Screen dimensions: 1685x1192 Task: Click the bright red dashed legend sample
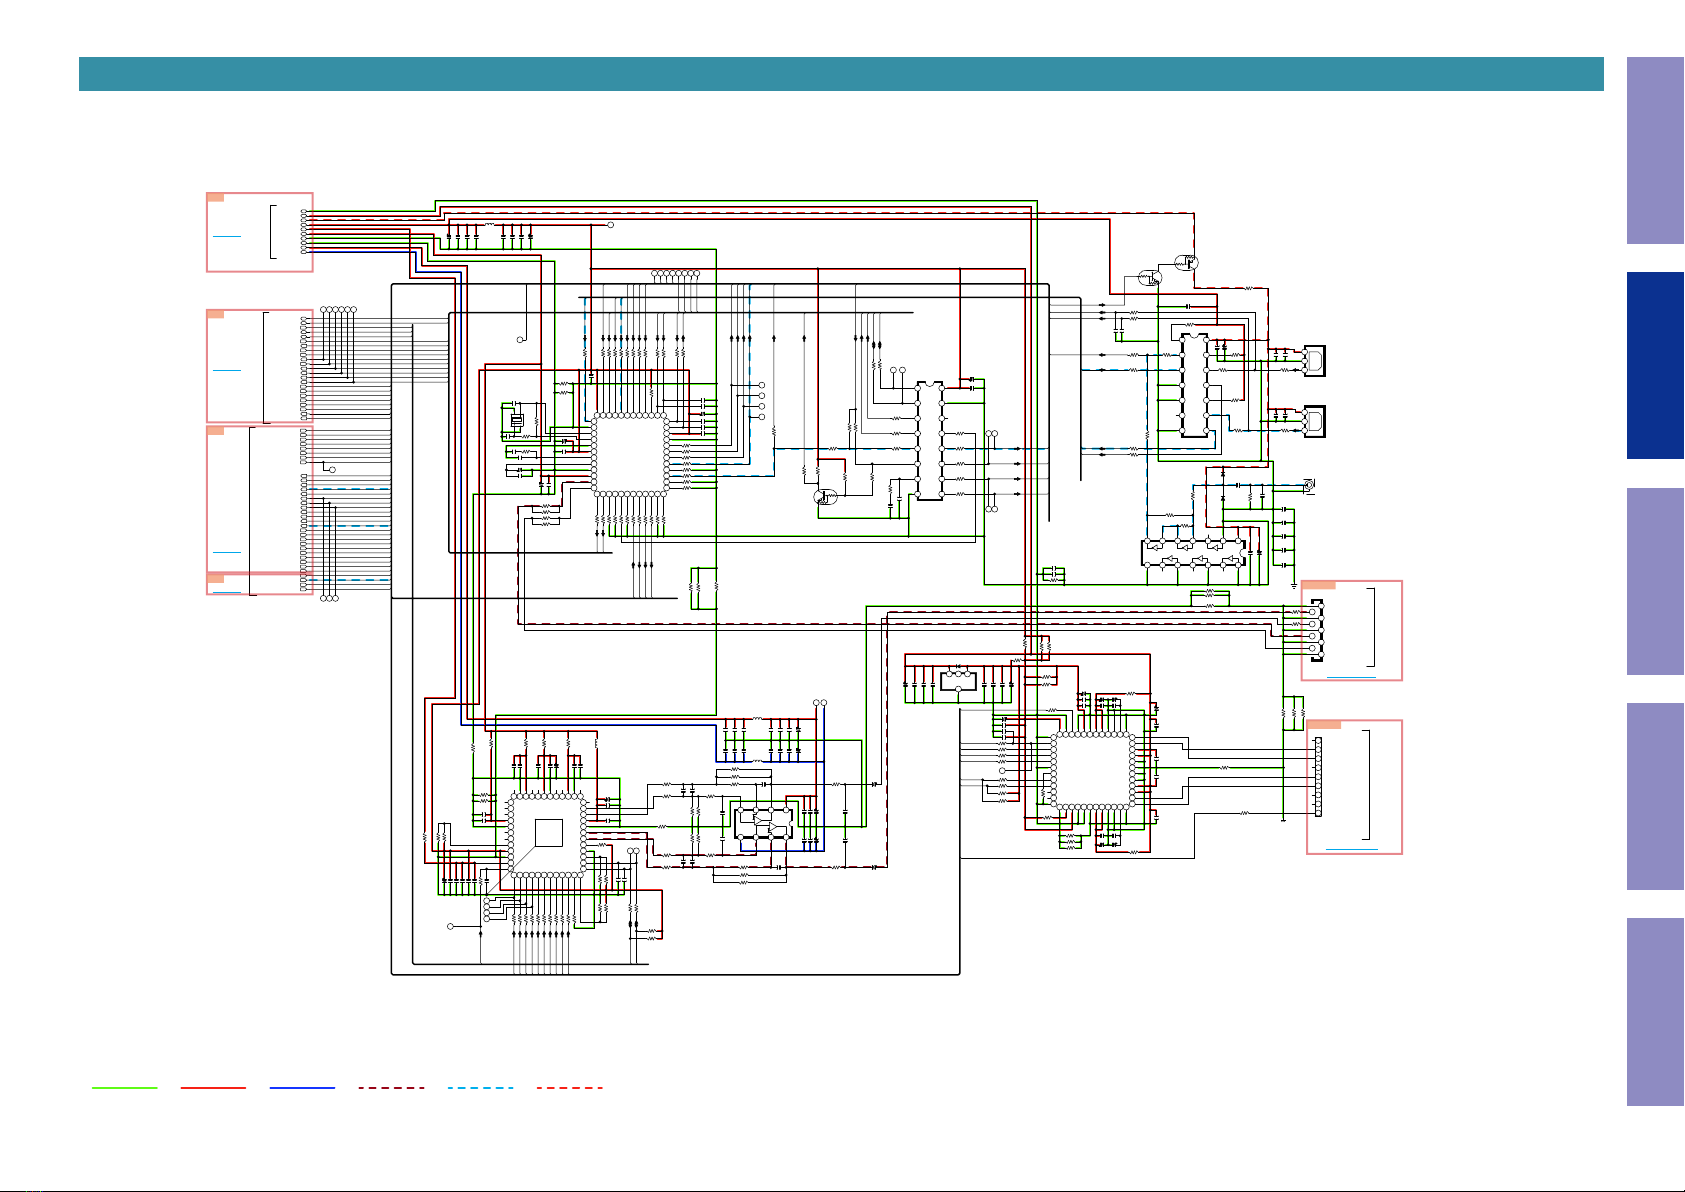point(569,1087)
